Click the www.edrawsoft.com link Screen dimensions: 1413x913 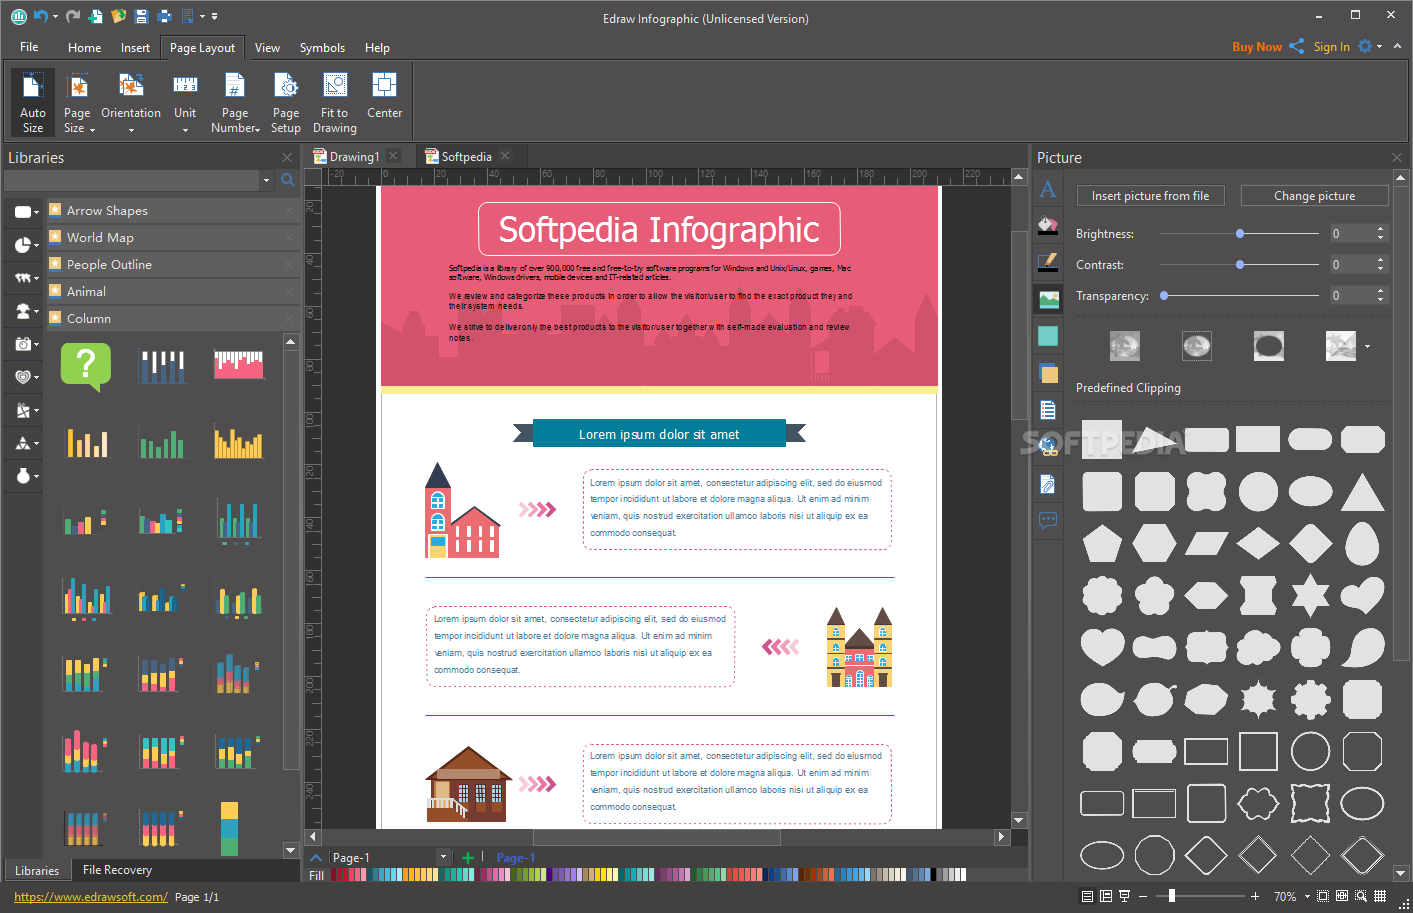[90, 897]
